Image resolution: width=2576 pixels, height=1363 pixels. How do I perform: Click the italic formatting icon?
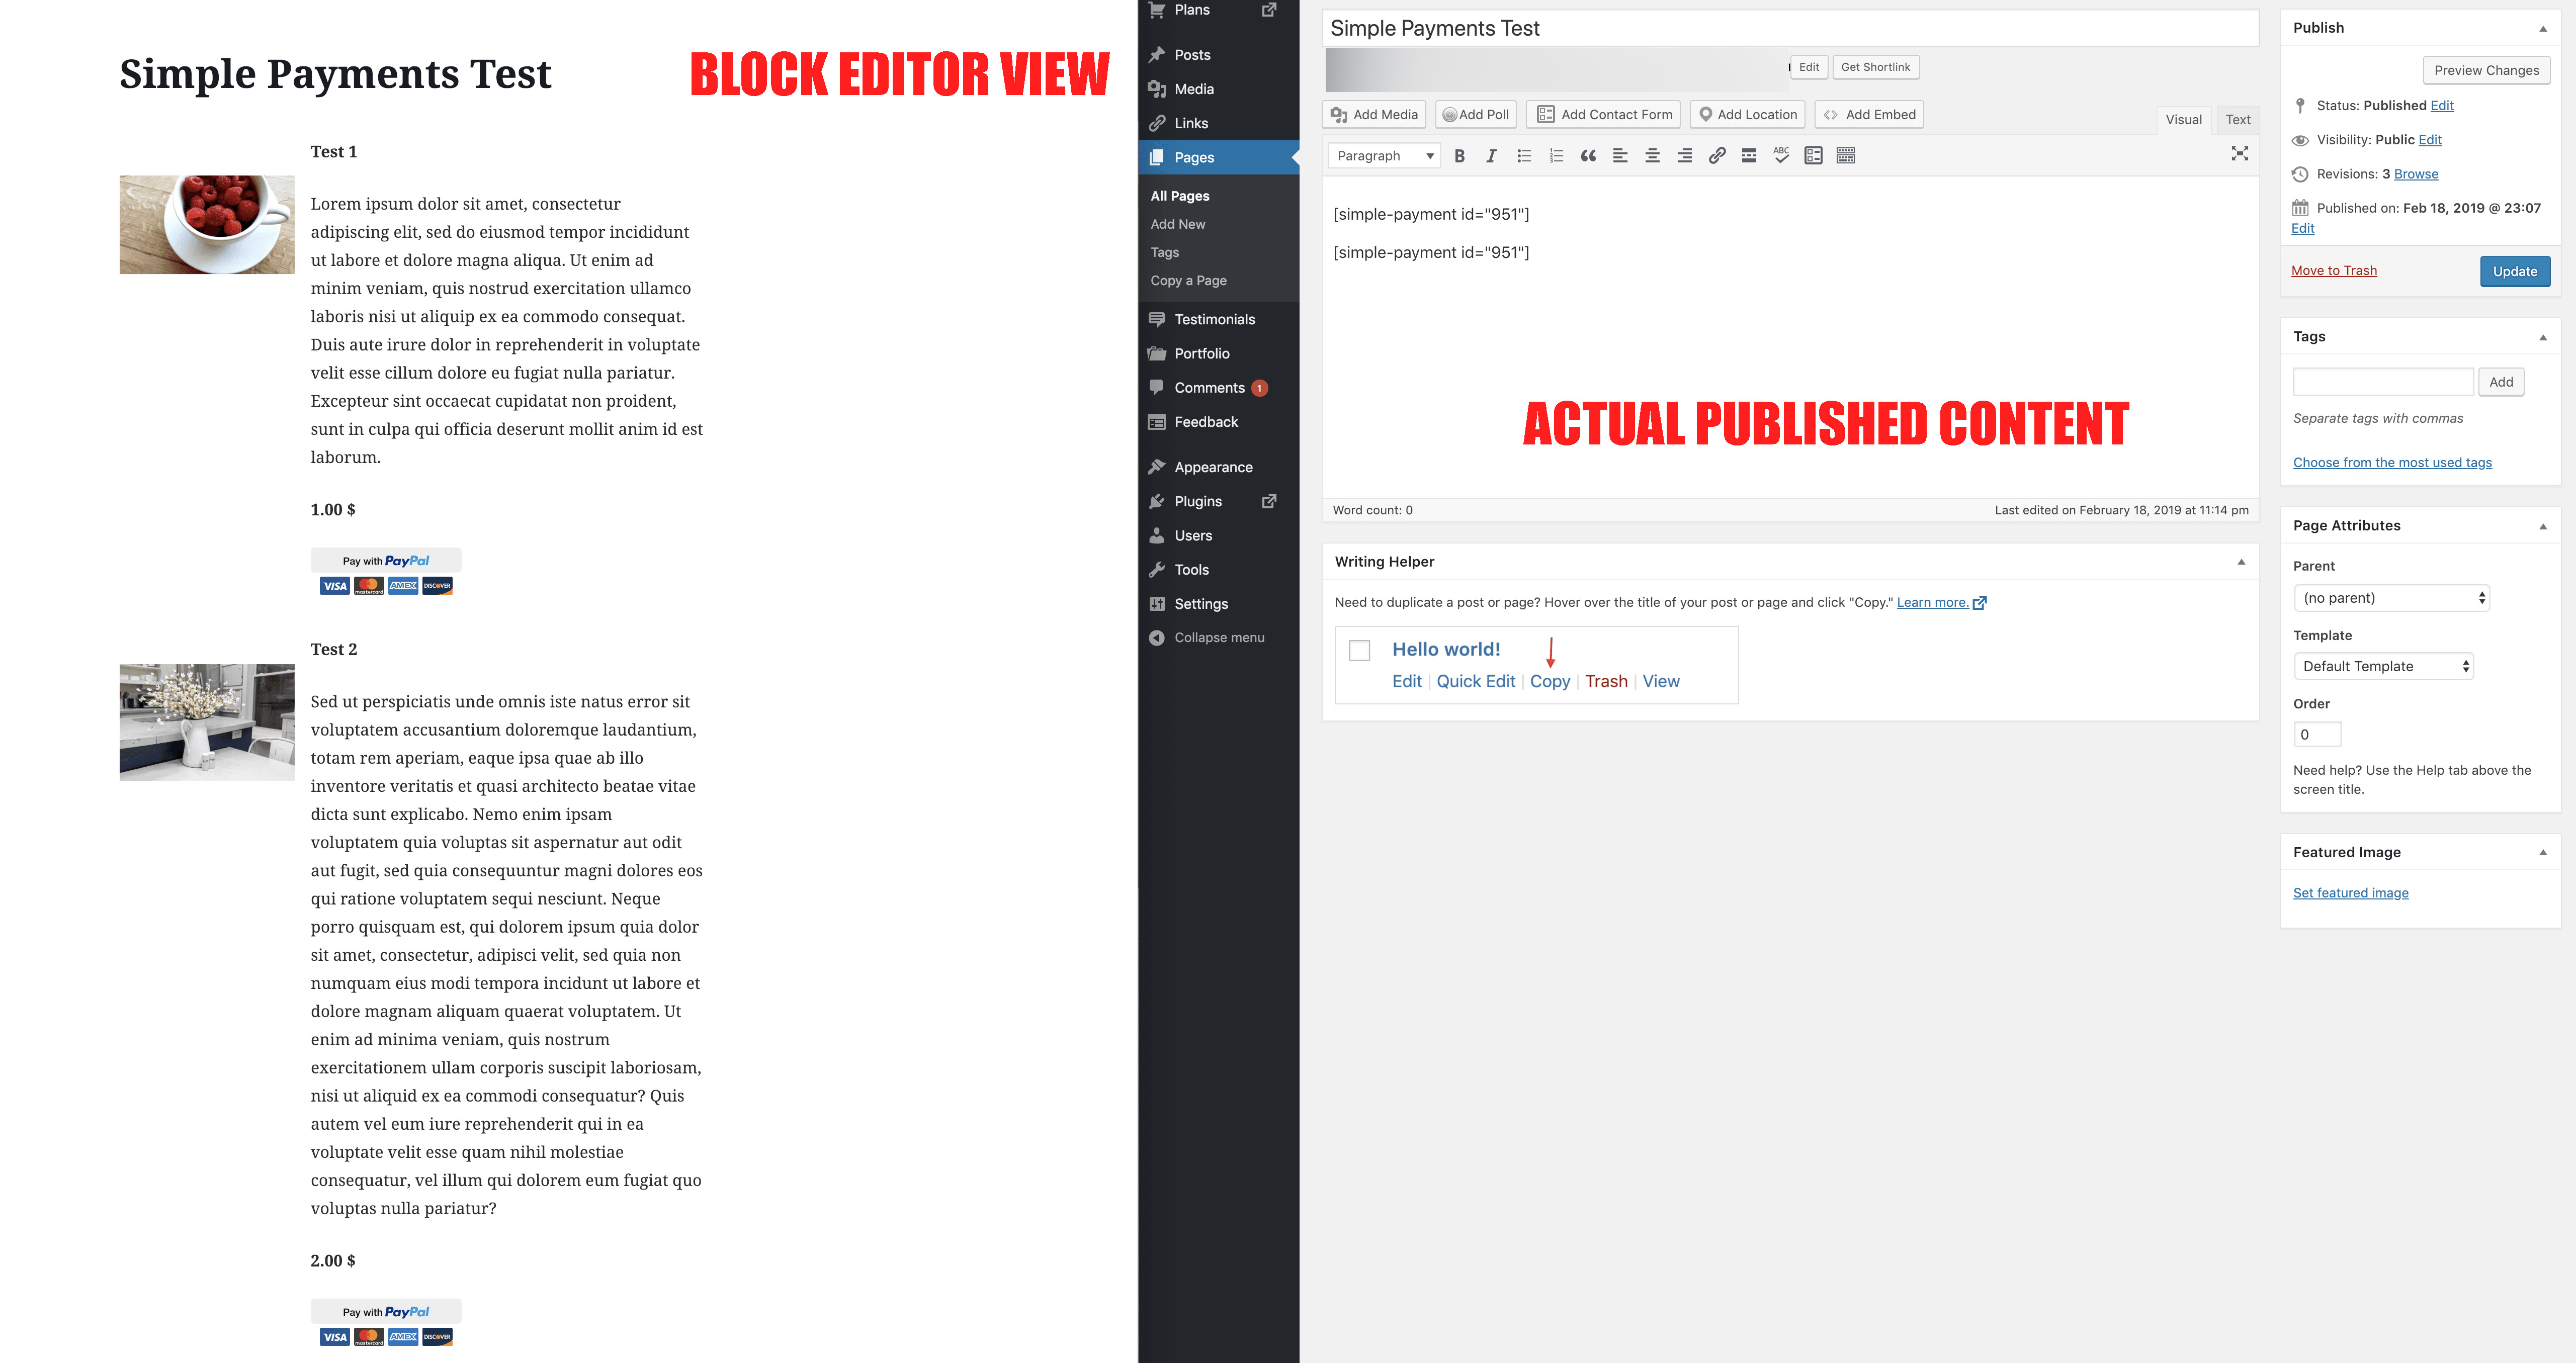coord(1491,156)
